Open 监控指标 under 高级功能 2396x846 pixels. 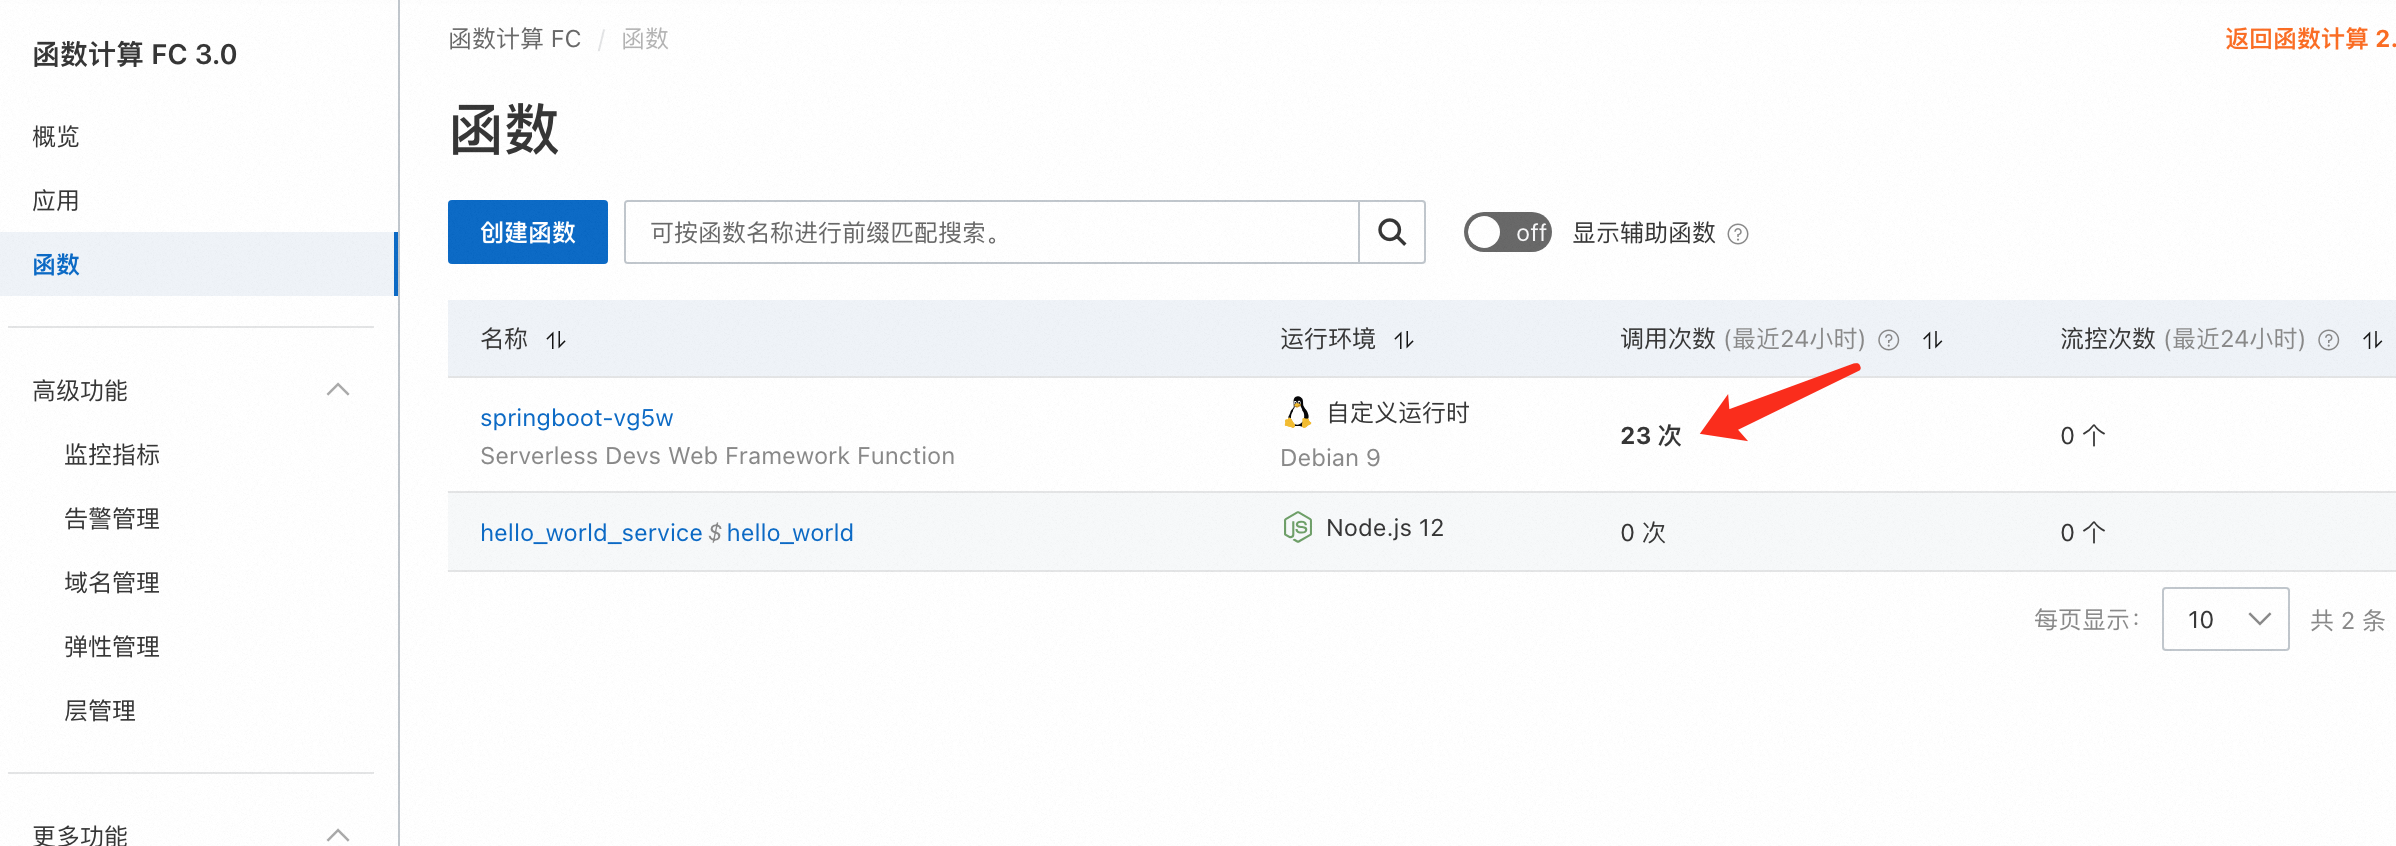pos(112,454)
